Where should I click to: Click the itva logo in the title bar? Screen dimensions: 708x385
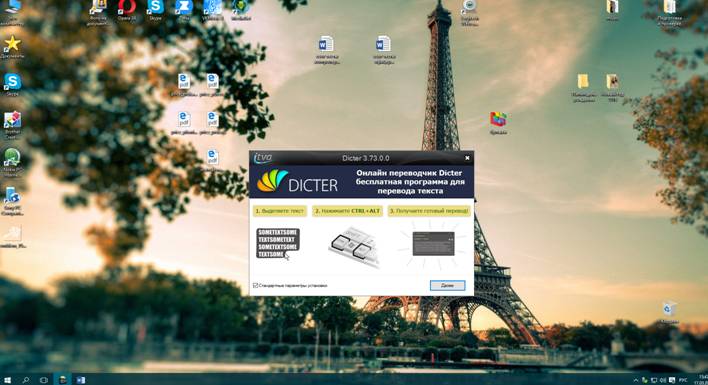263,158
